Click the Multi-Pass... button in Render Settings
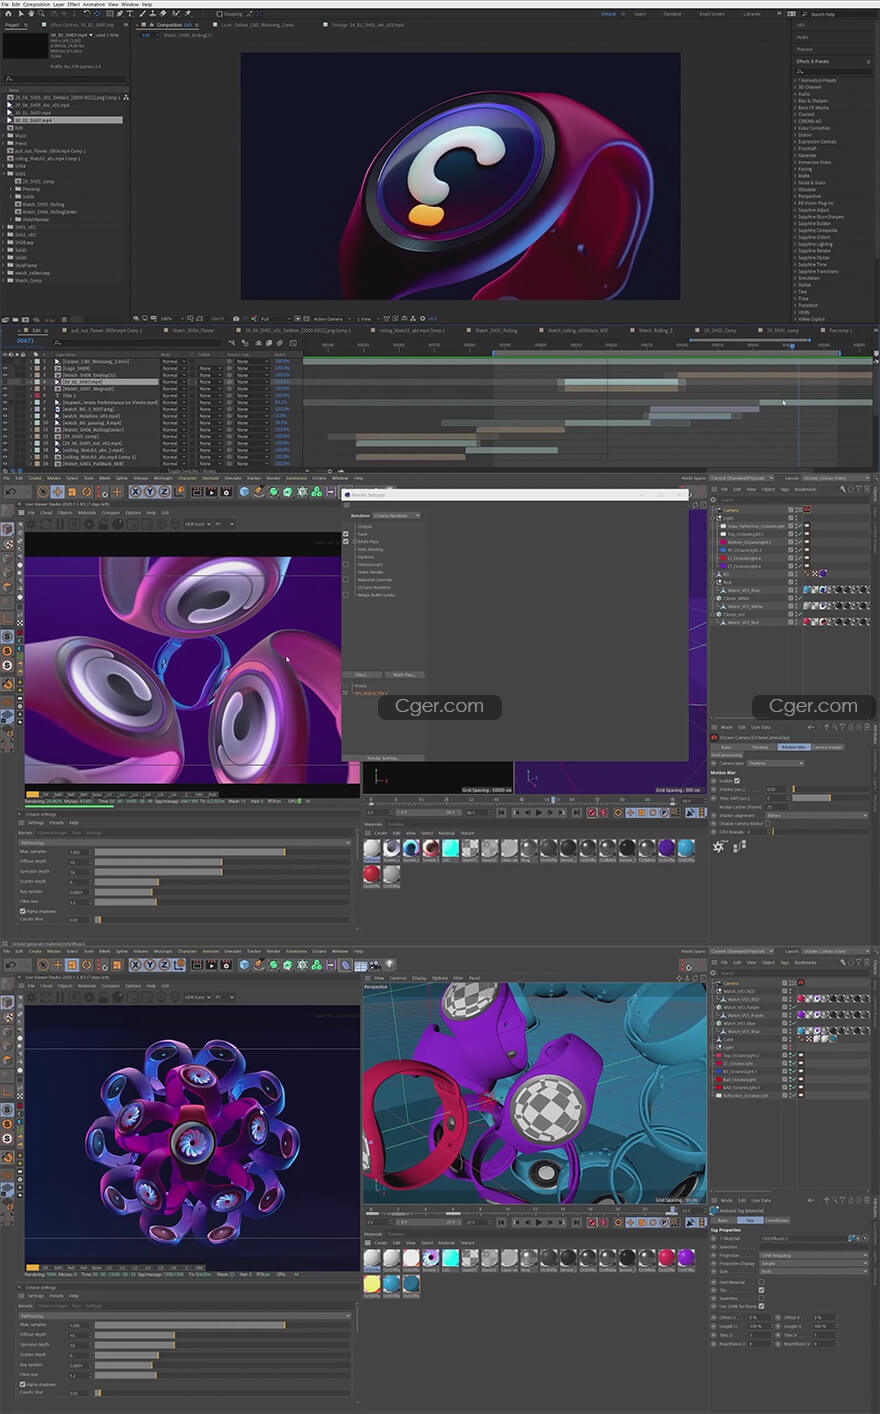This screenshot has height=1414, width=880. [x=404, y=675]
